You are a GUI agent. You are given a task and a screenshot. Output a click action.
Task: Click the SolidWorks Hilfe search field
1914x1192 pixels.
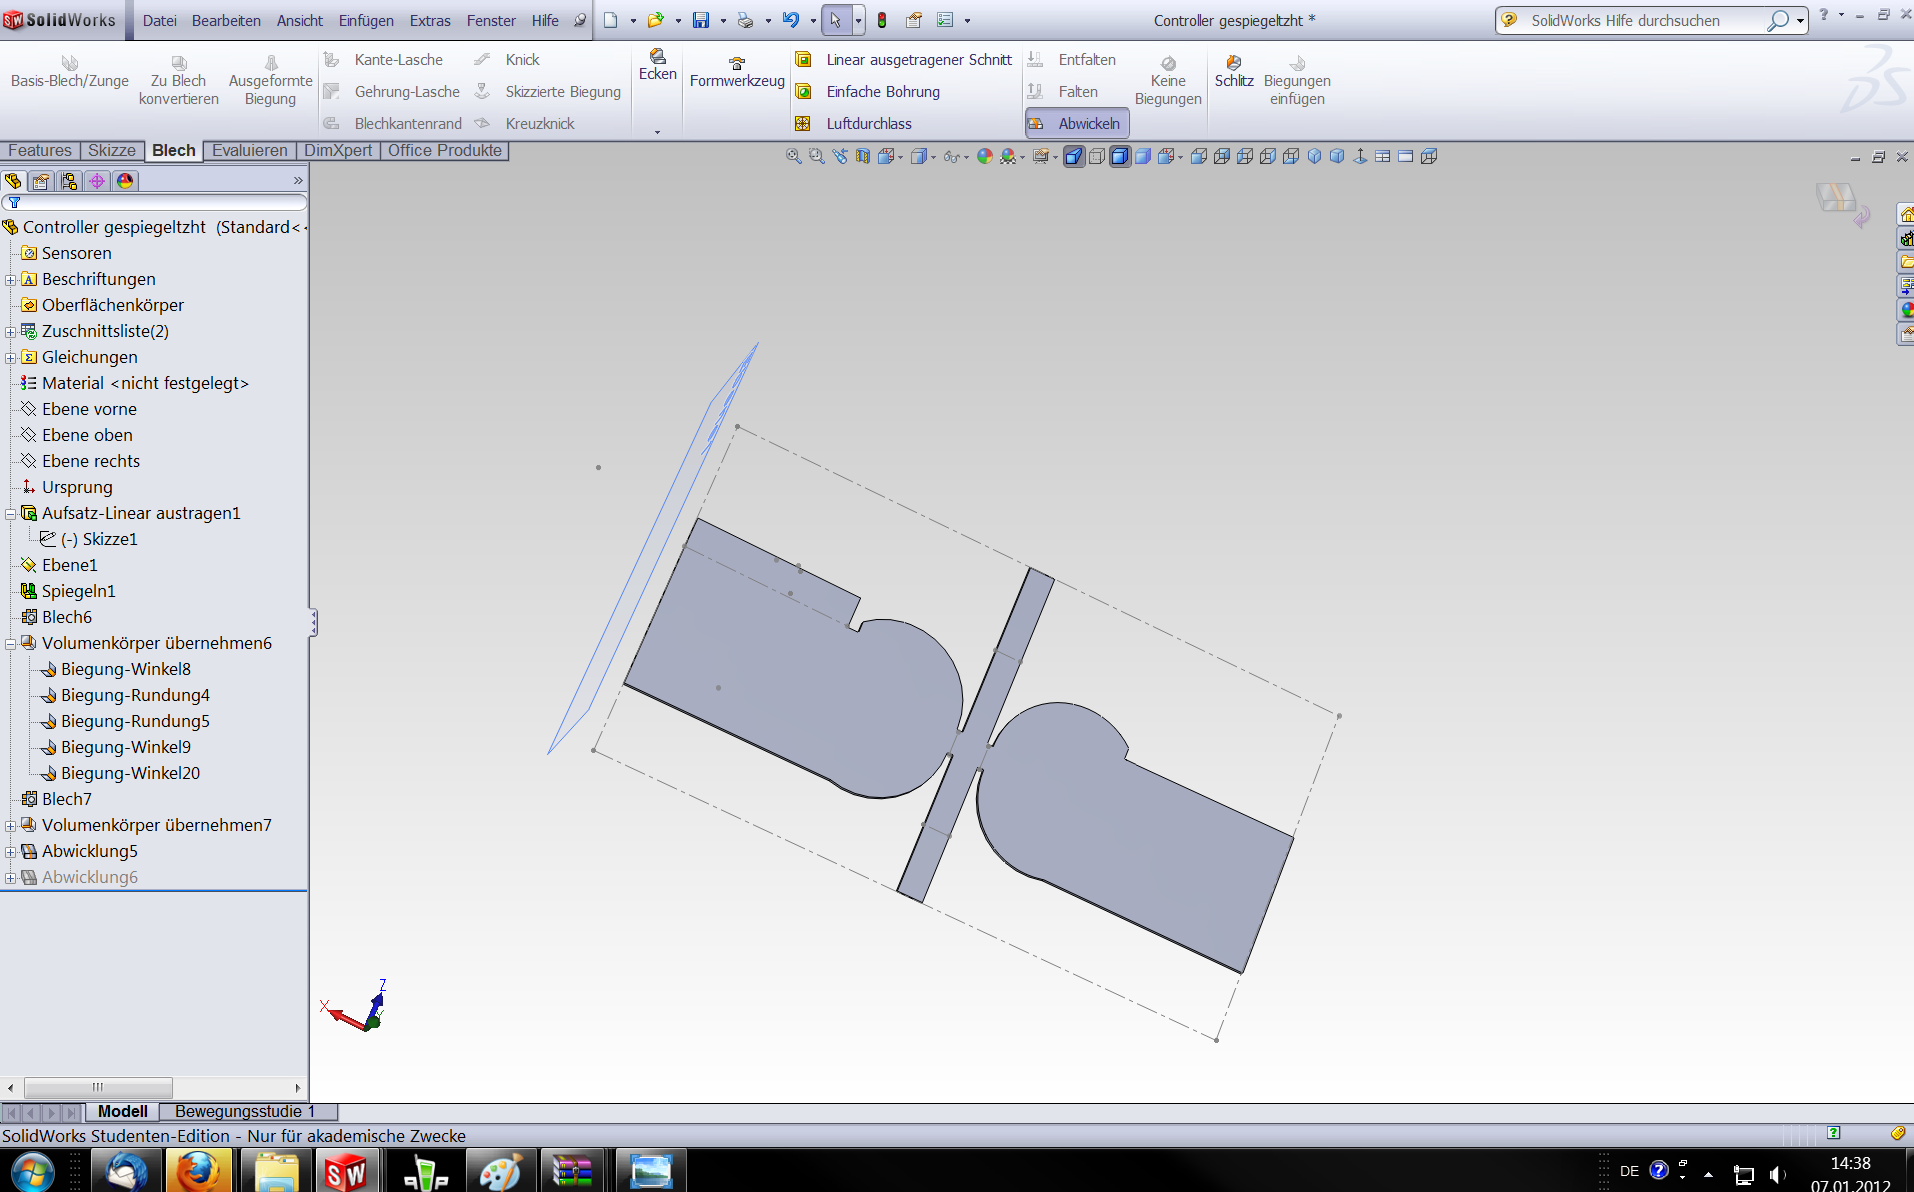pos(1640,20)
